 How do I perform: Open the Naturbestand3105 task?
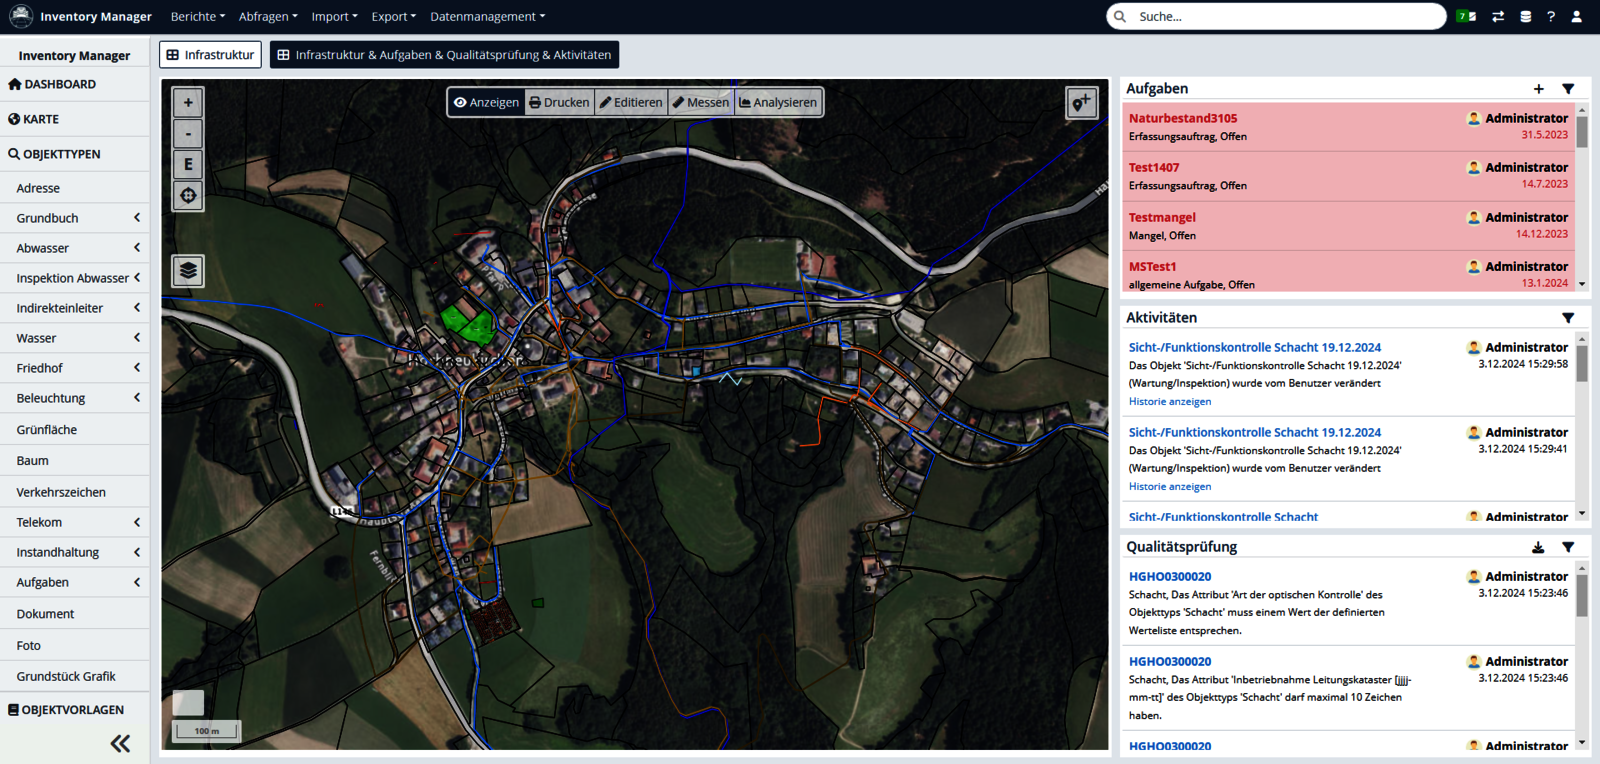point(1182,118)
